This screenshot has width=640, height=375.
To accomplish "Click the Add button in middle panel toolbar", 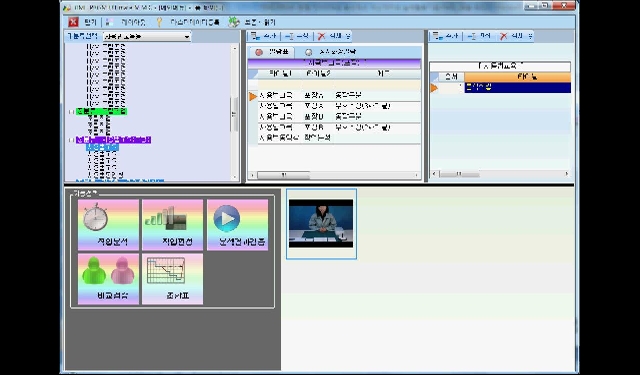I will pyautogui.click(x=264, y=36).
